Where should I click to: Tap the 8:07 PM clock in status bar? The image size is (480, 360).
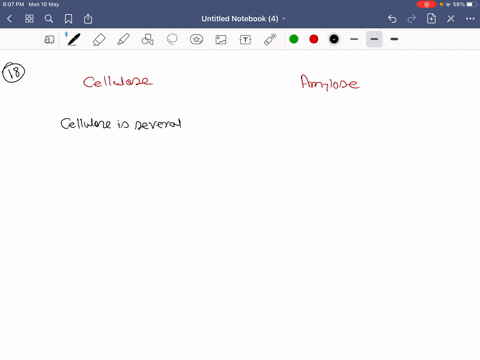[13, 4]
